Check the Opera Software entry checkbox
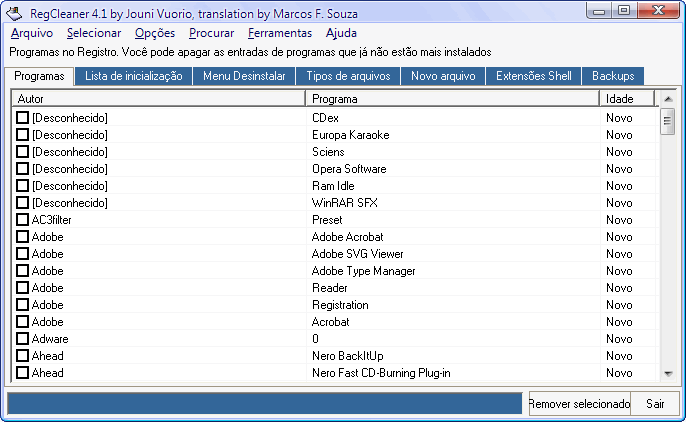Screen dimensions: 686x422 click(22, 169)
